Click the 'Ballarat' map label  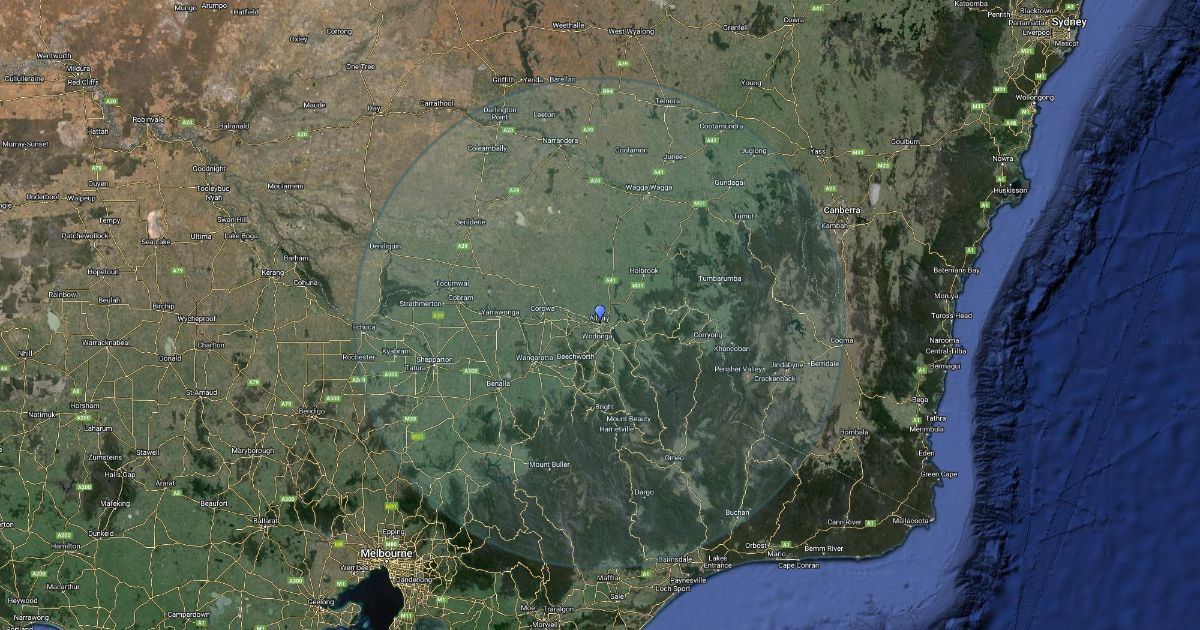(x=266, y=520)
